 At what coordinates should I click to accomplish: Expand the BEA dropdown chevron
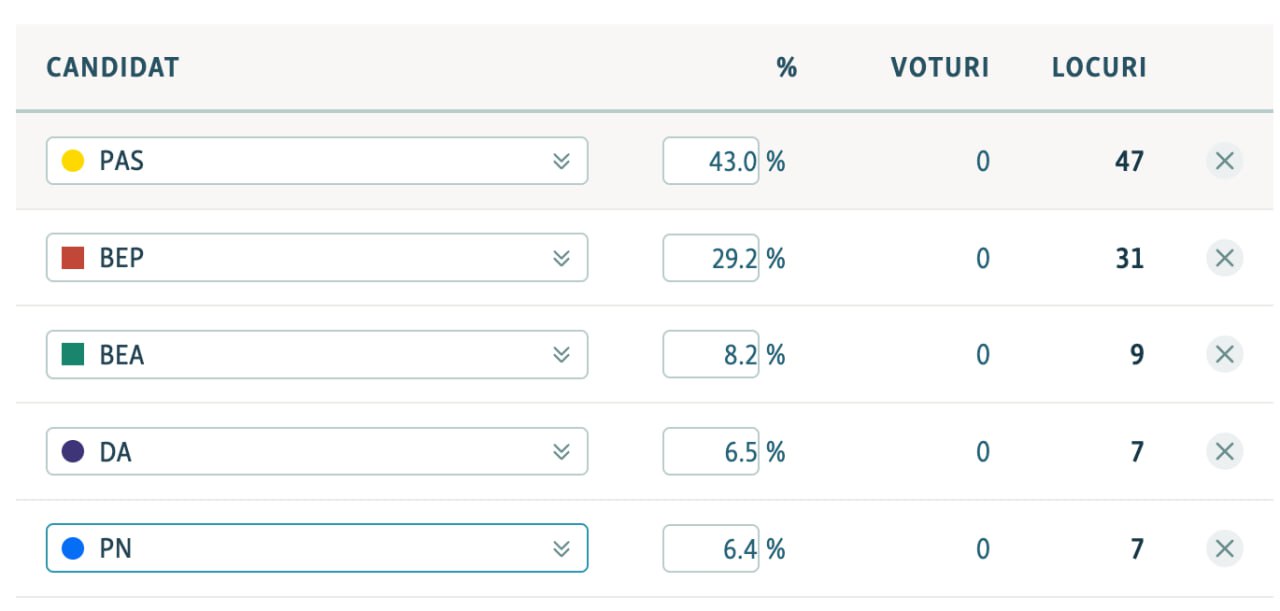click(562, 355)
